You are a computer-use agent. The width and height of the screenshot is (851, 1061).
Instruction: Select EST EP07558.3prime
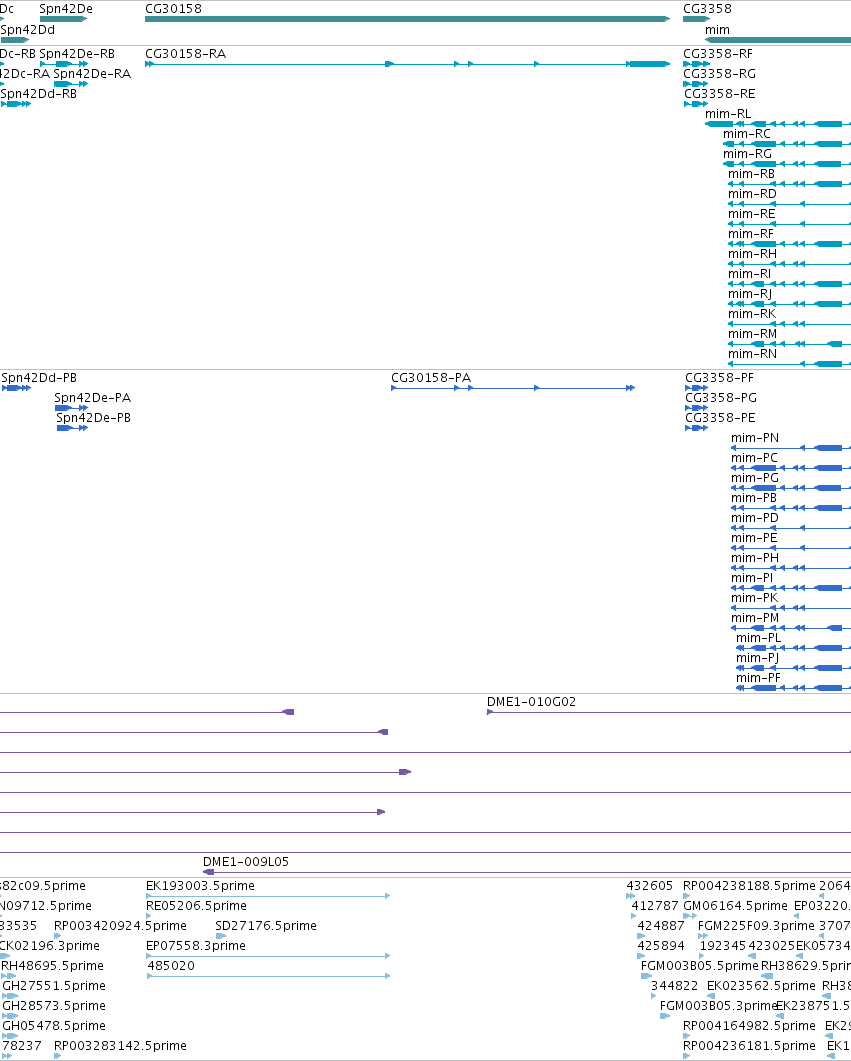196,945
